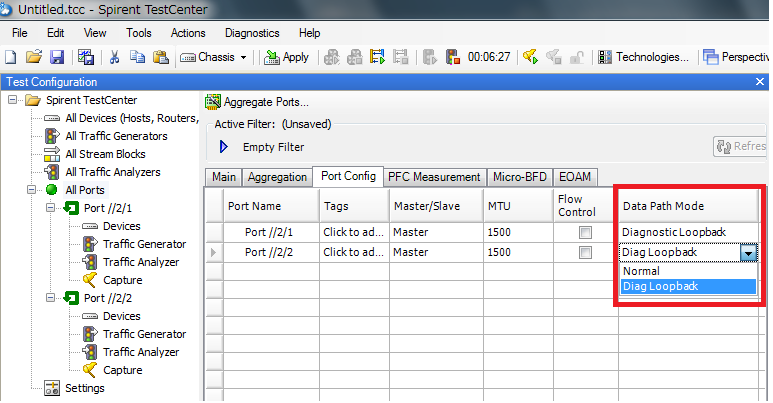Choose Normal from the Data Path Mode list

688,271
